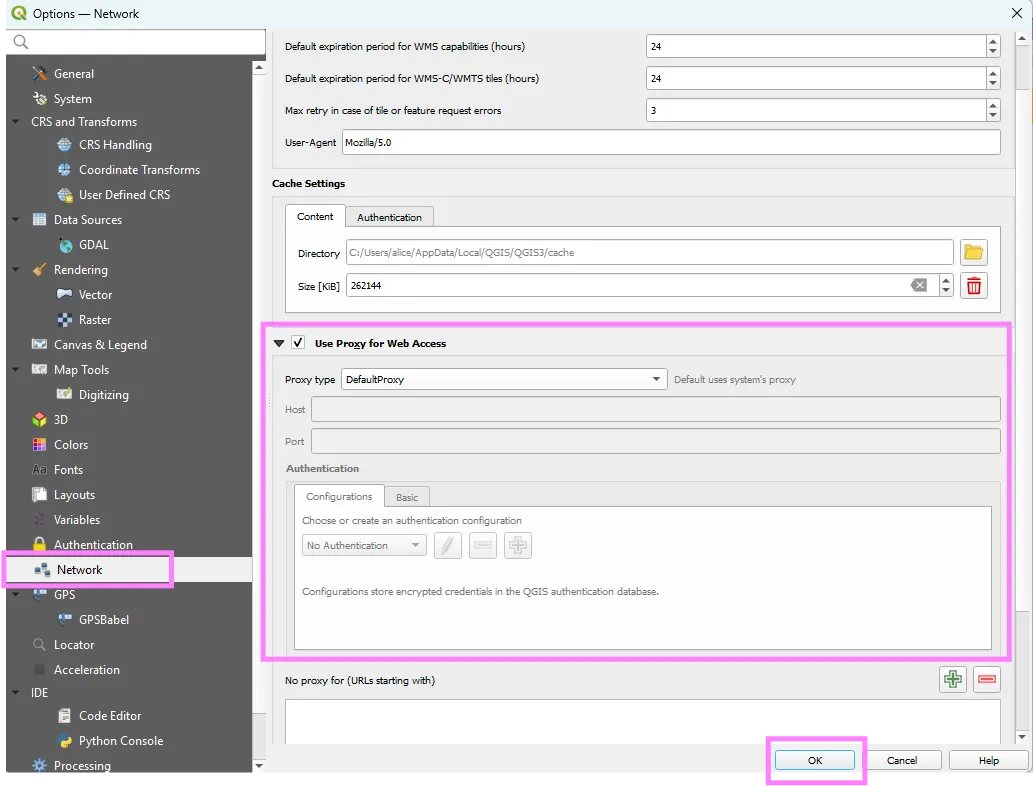Add a URL to the no-proxy list
The image size is (1033, 786).
click(x=952, y=679)
